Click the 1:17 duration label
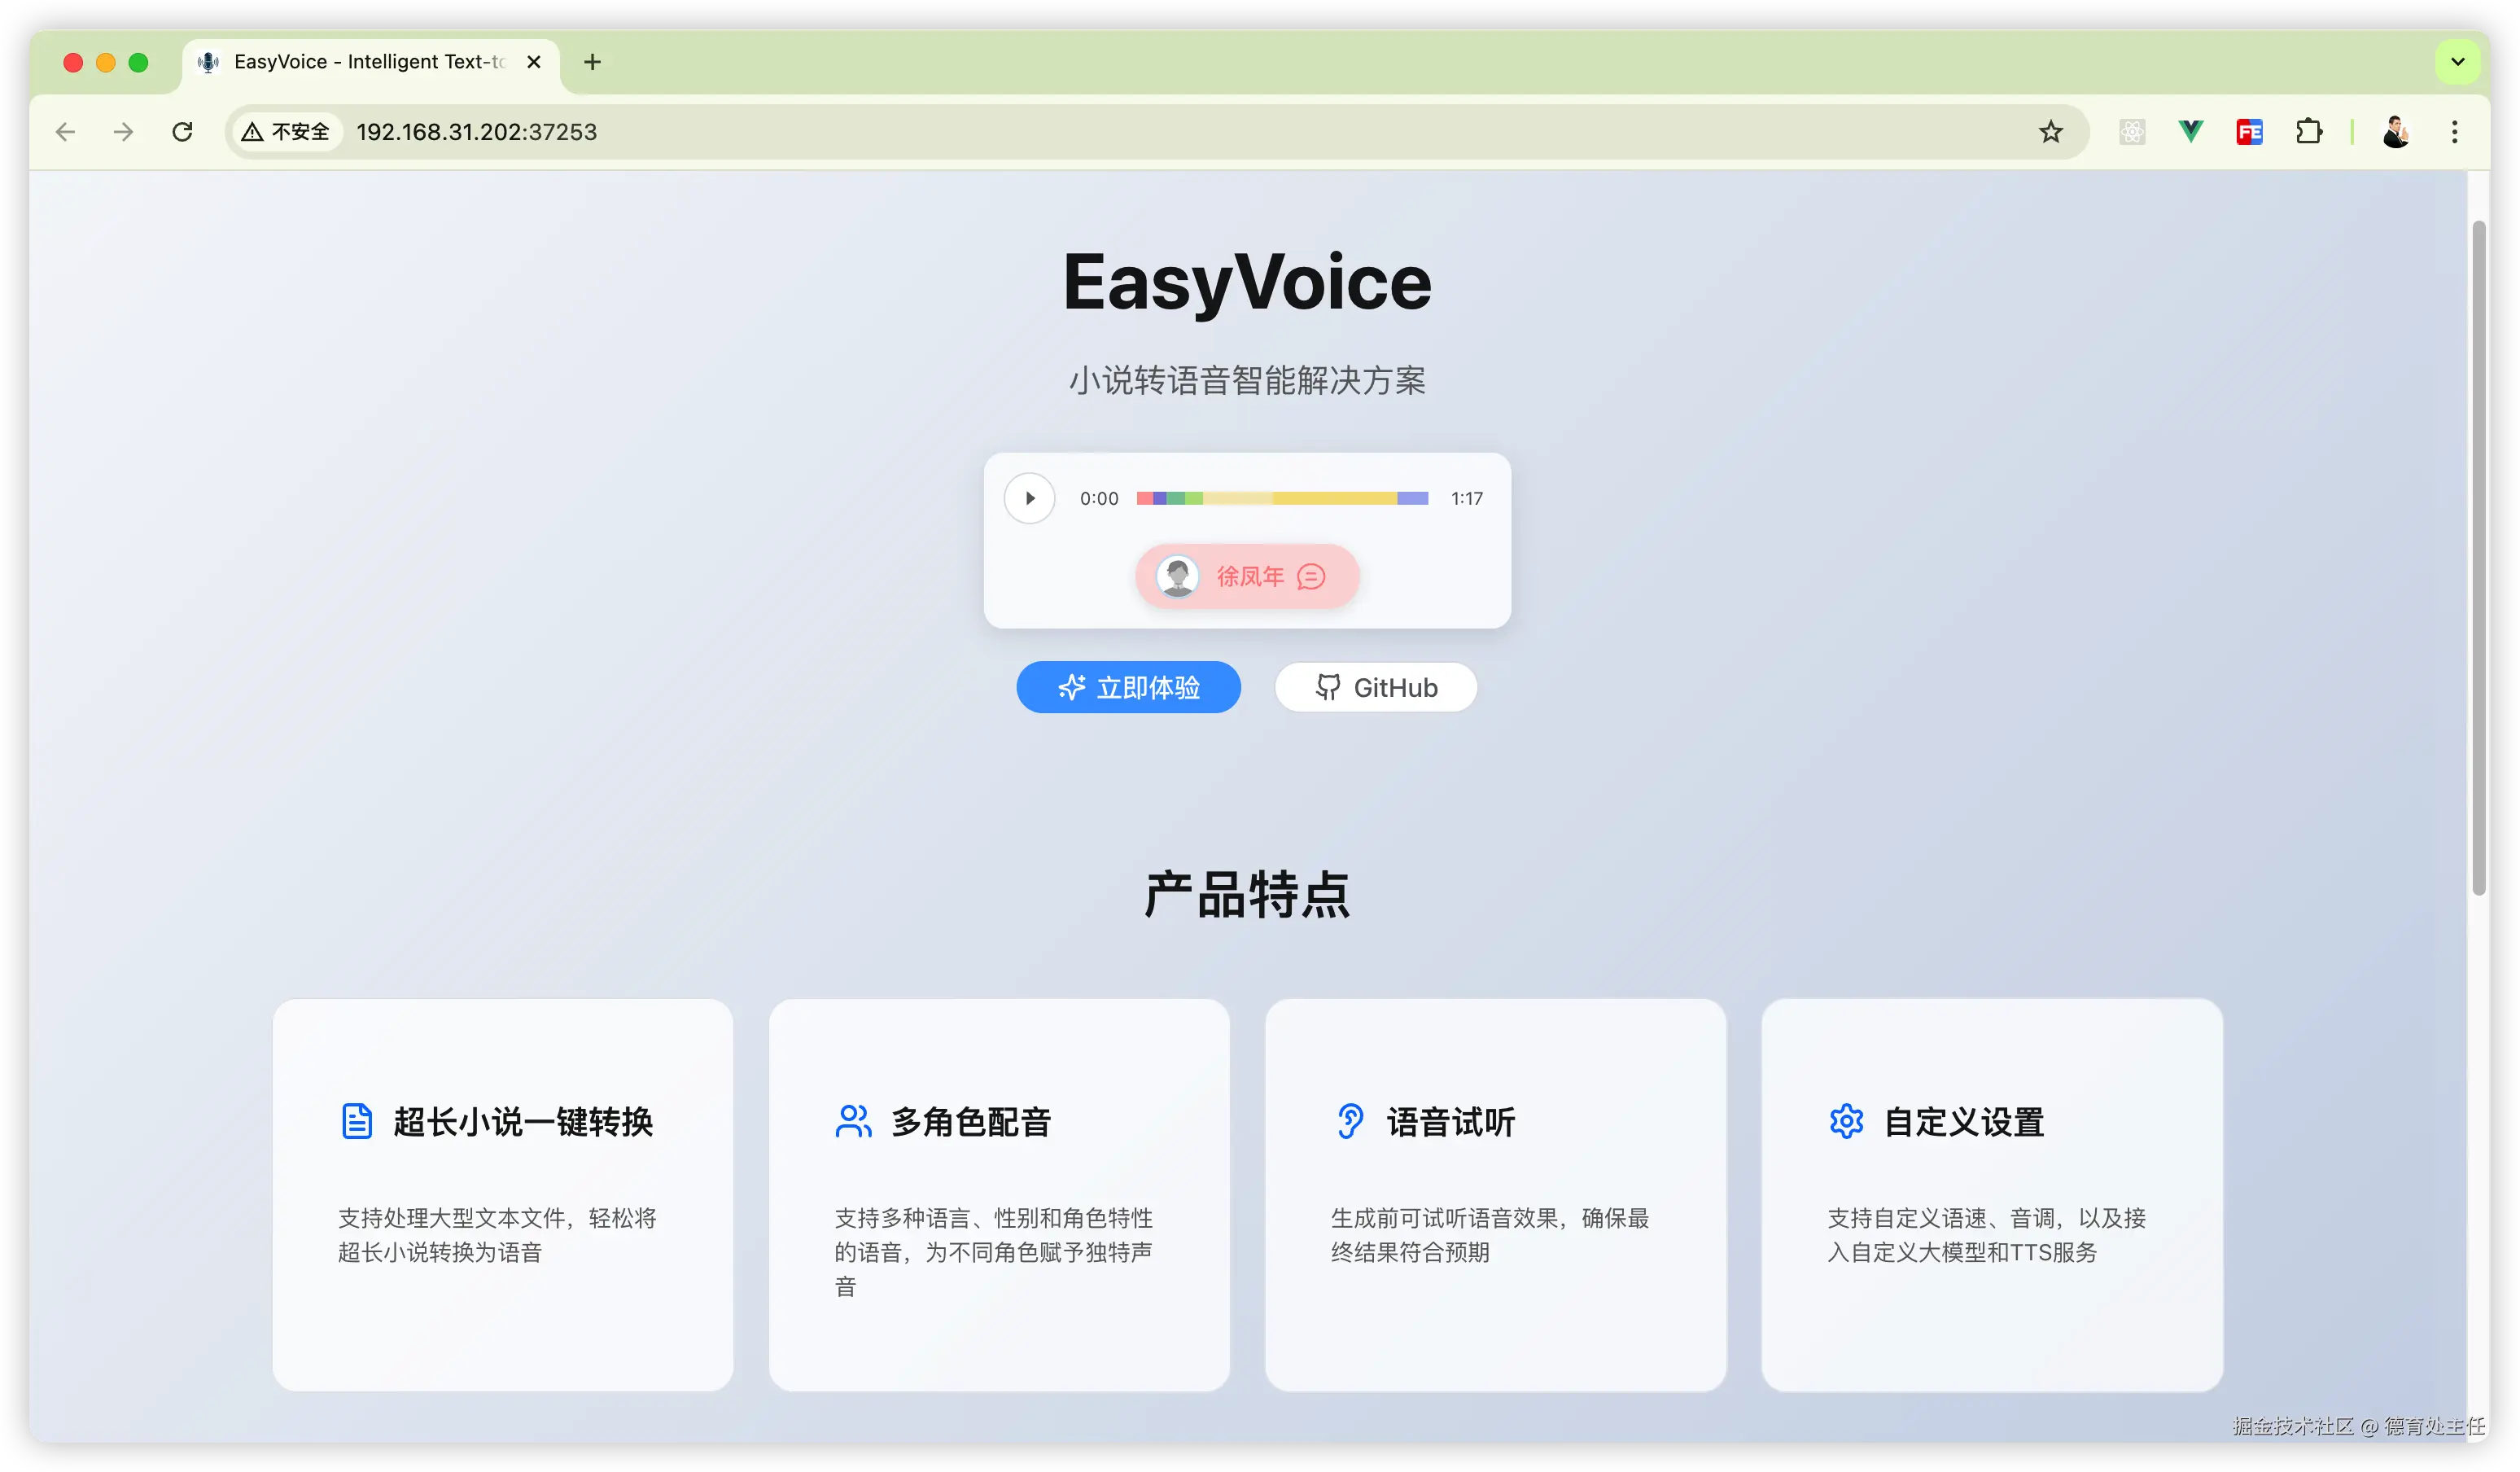2520x1472 pixels. (x=1466, y=498)
